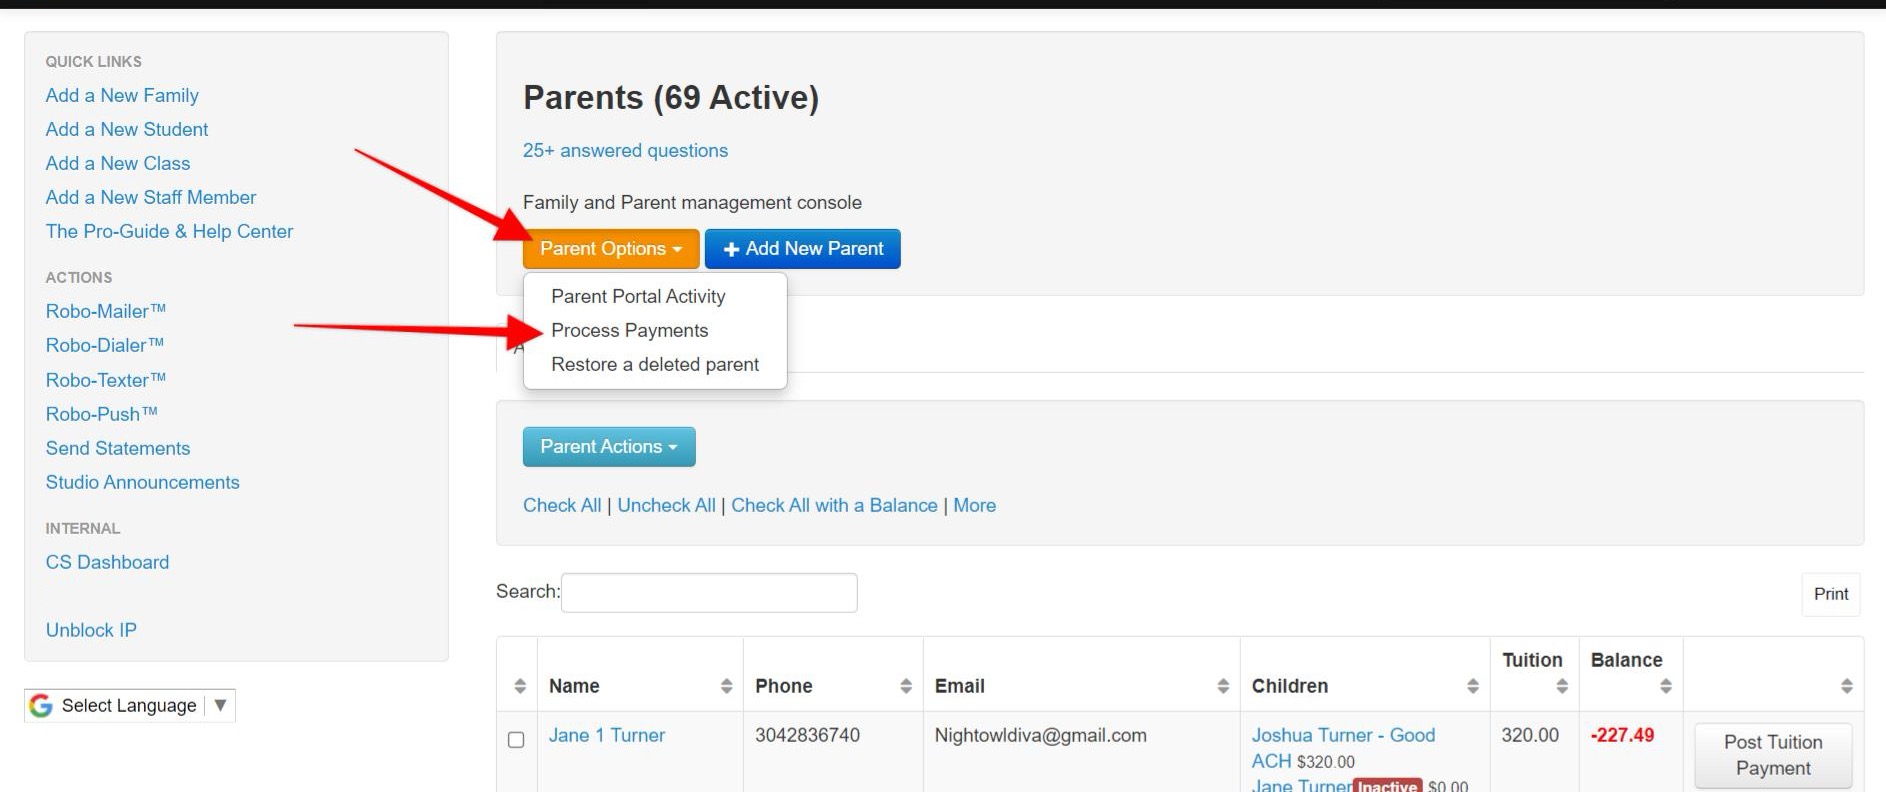Focus the parent Search field
This screenshot has width=1886, height=792.
click(x=709, y=593)
